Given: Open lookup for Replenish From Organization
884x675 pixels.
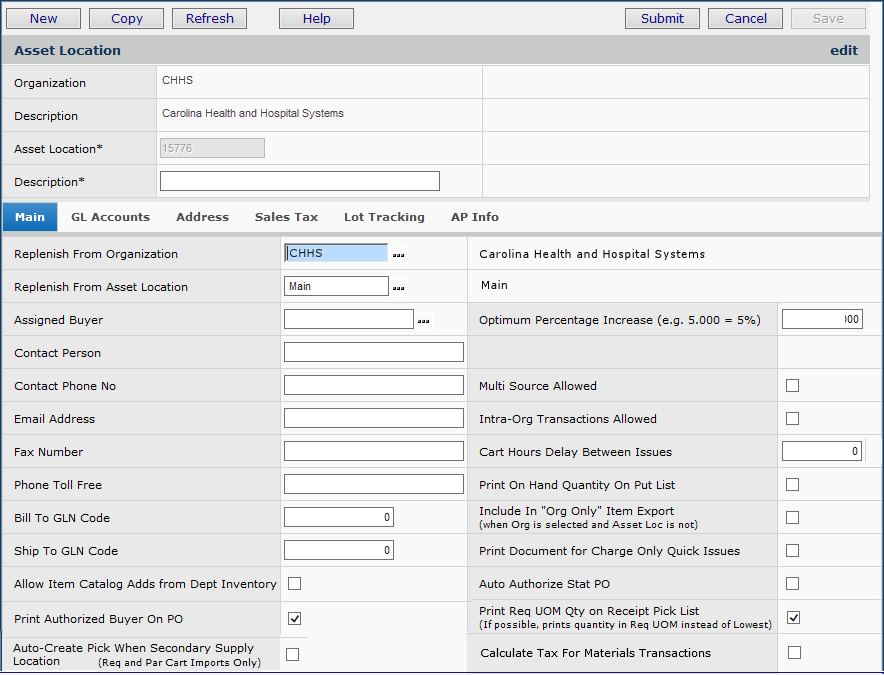Looking at the screenshot, I should click(x=399, y=255).
